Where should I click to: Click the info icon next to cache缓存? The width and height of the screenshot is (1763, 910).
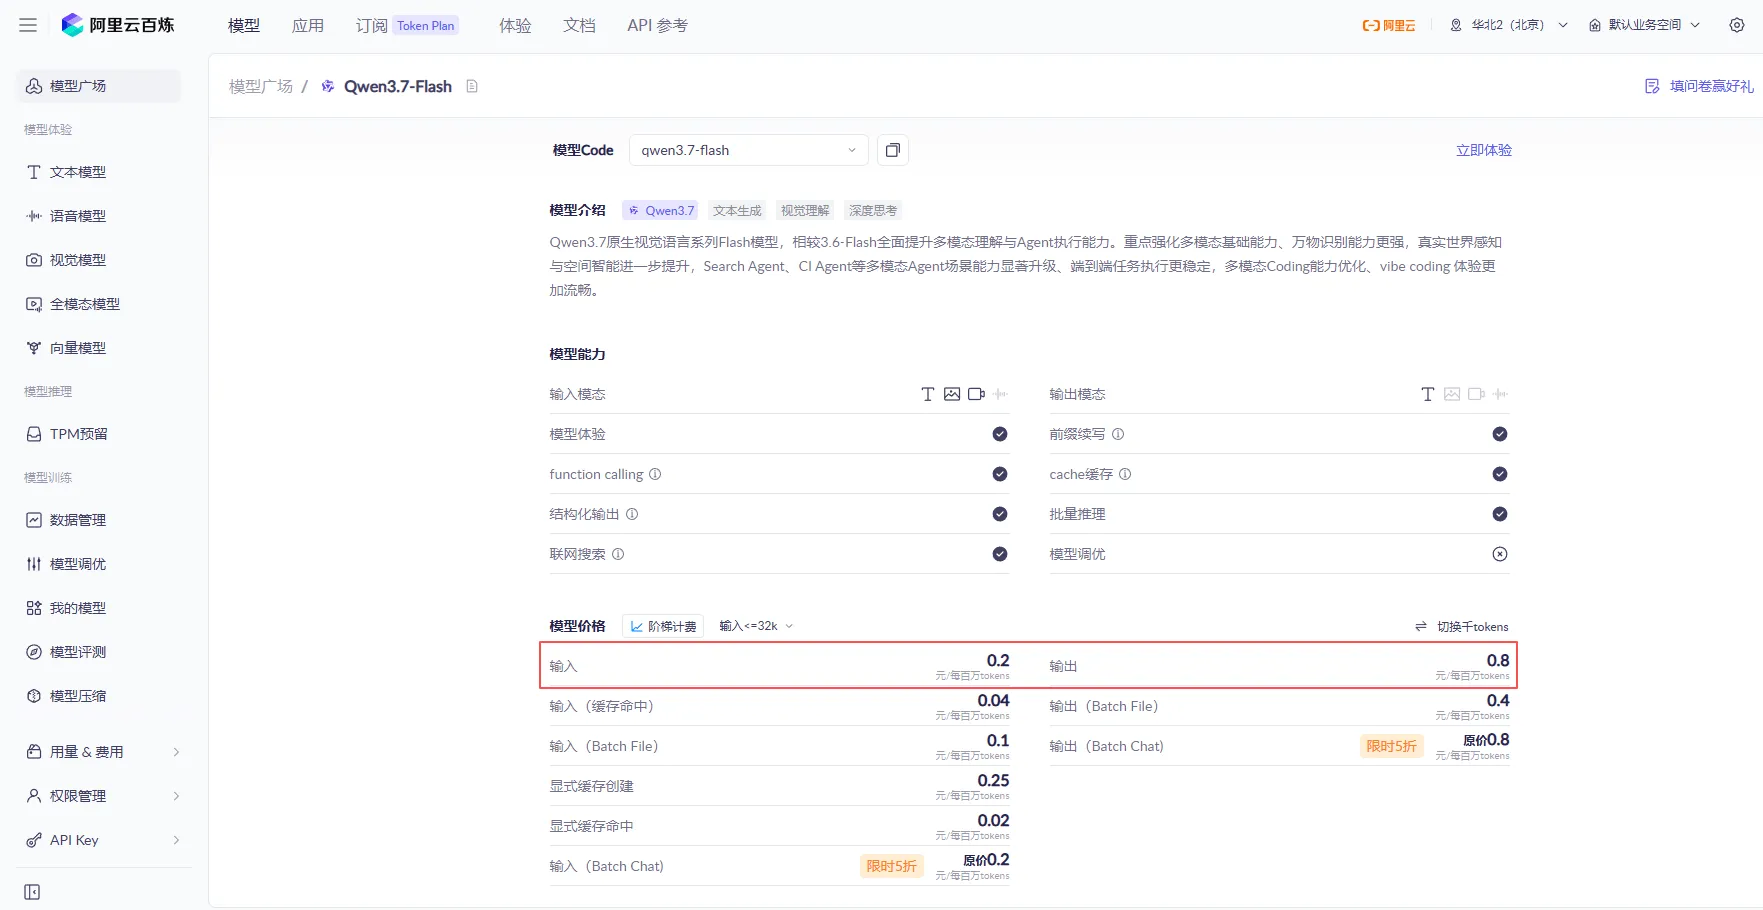[x=1125, y=474]
